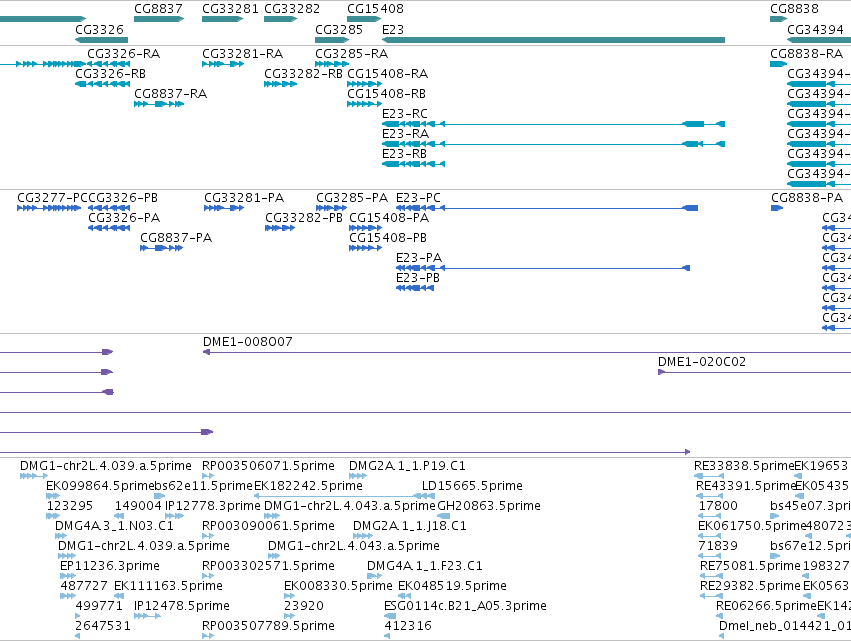
Task: Select the CG33281-RA transcript label
Action: point(243,54)
